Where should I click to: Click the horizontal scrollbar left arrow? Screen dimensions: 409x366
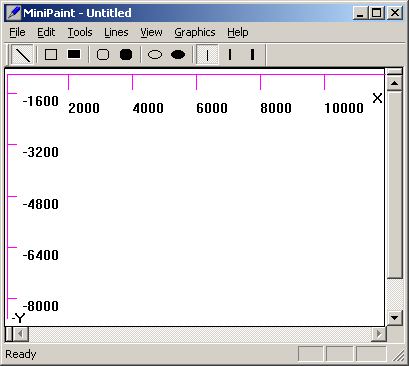[x=21, y=334]
